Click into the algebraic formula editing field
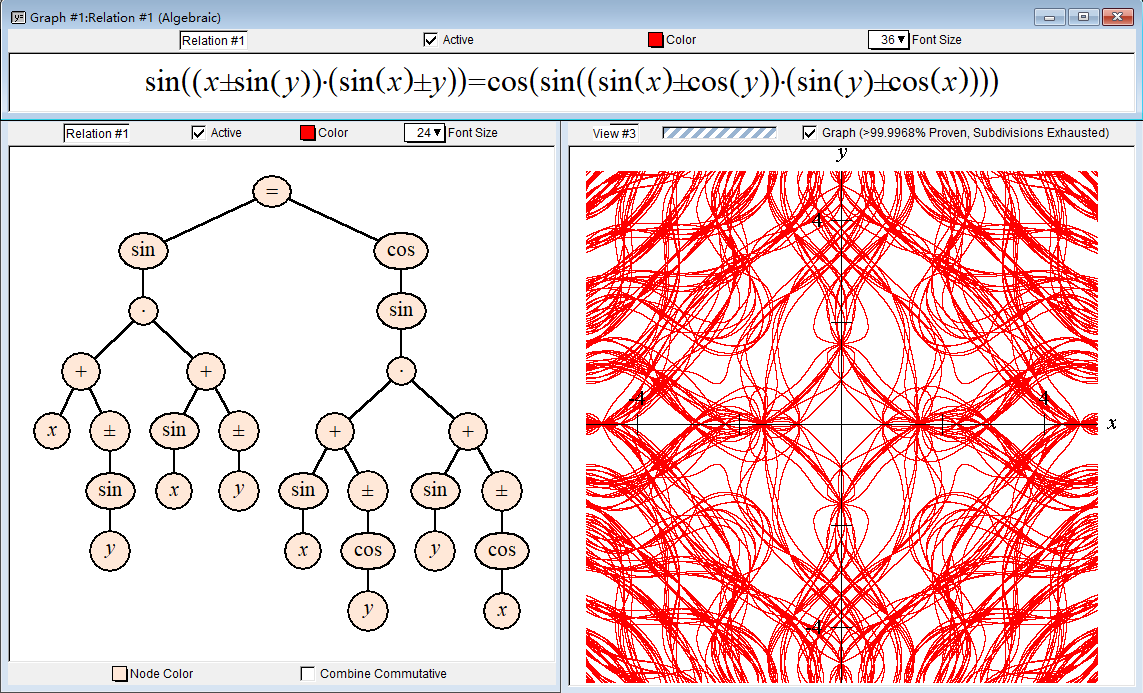 click(x=572, y=82)
